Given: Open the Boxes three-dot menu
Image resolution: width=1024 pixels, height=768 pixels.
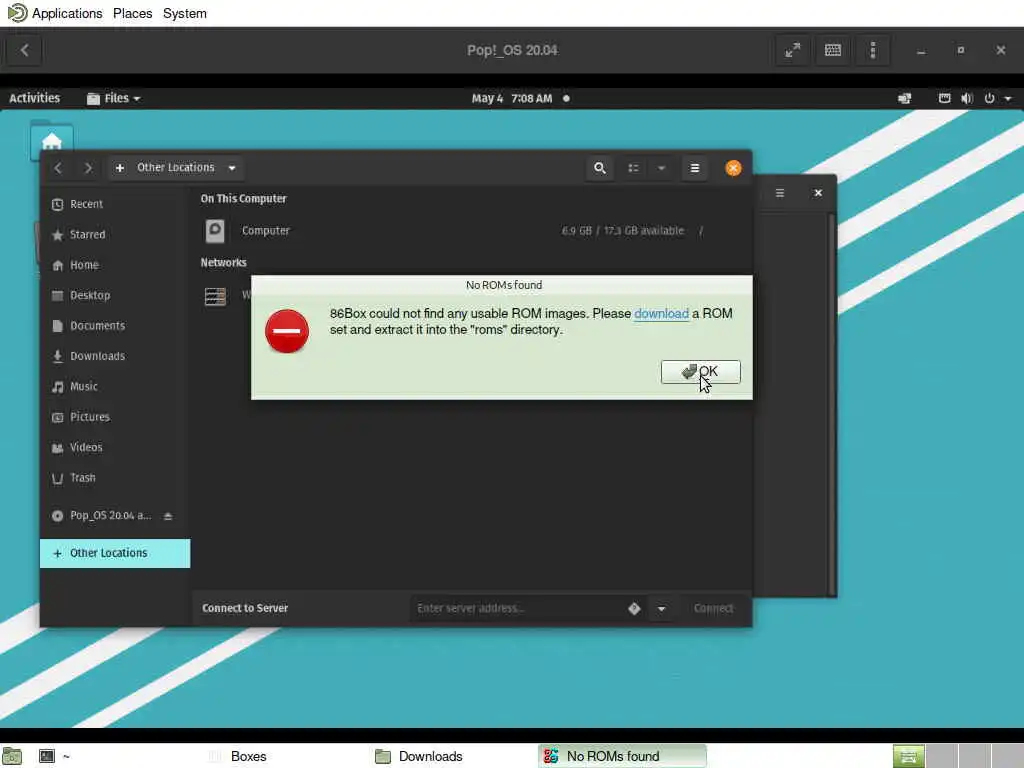Looking at the screenshot, I should tap(872, 50).
